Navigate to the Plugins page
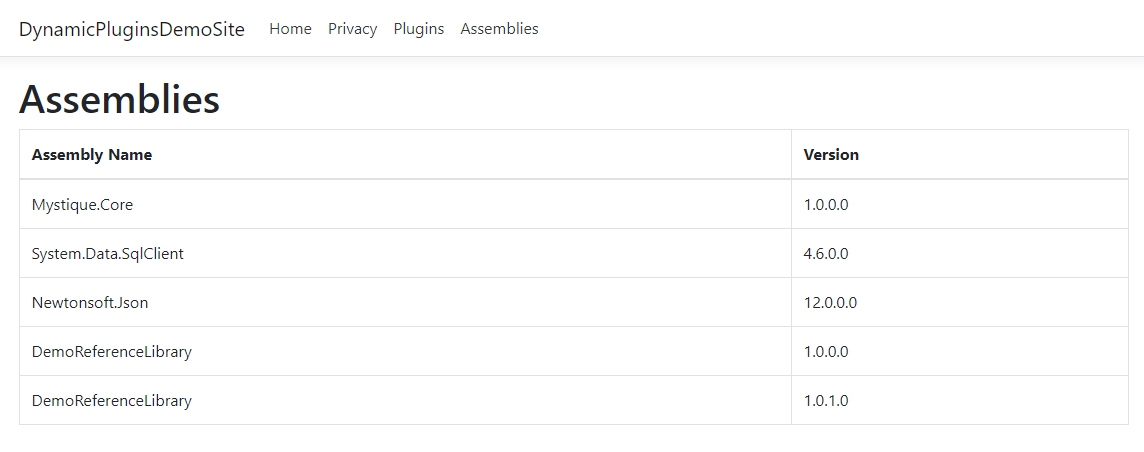The image size is (1144, 452). pyautogui.click(x=418, y=29)
